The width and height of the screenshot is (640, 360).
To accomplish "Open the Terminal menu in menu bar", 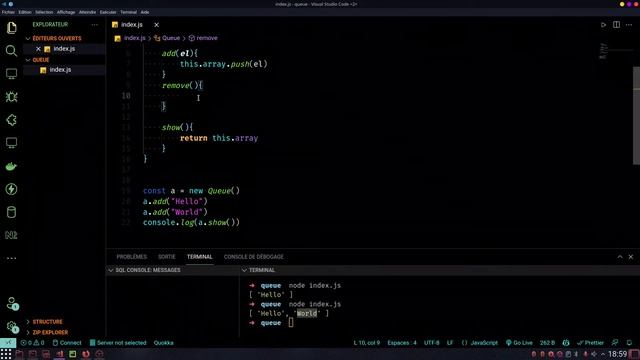I will 129,12.
